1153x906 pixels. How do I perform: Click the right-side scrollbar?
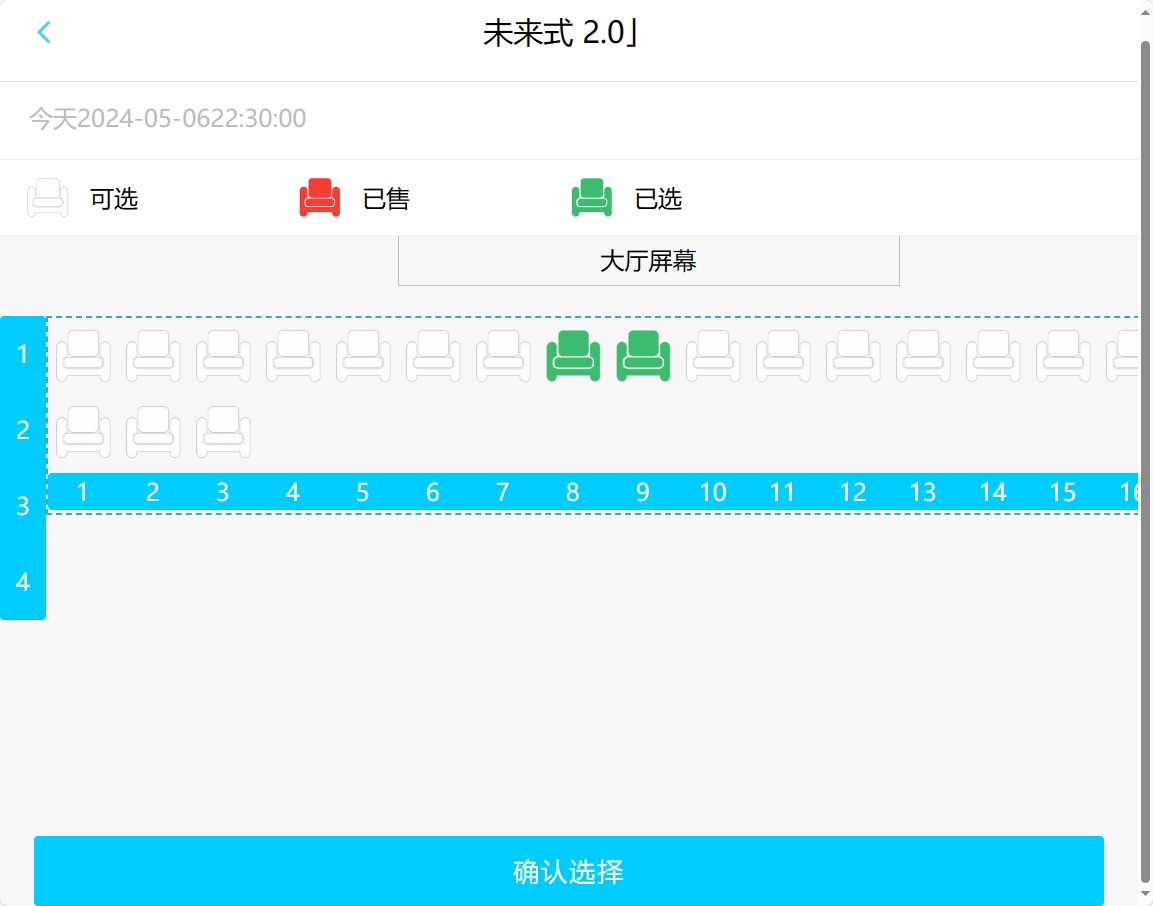pos(1146,450)
